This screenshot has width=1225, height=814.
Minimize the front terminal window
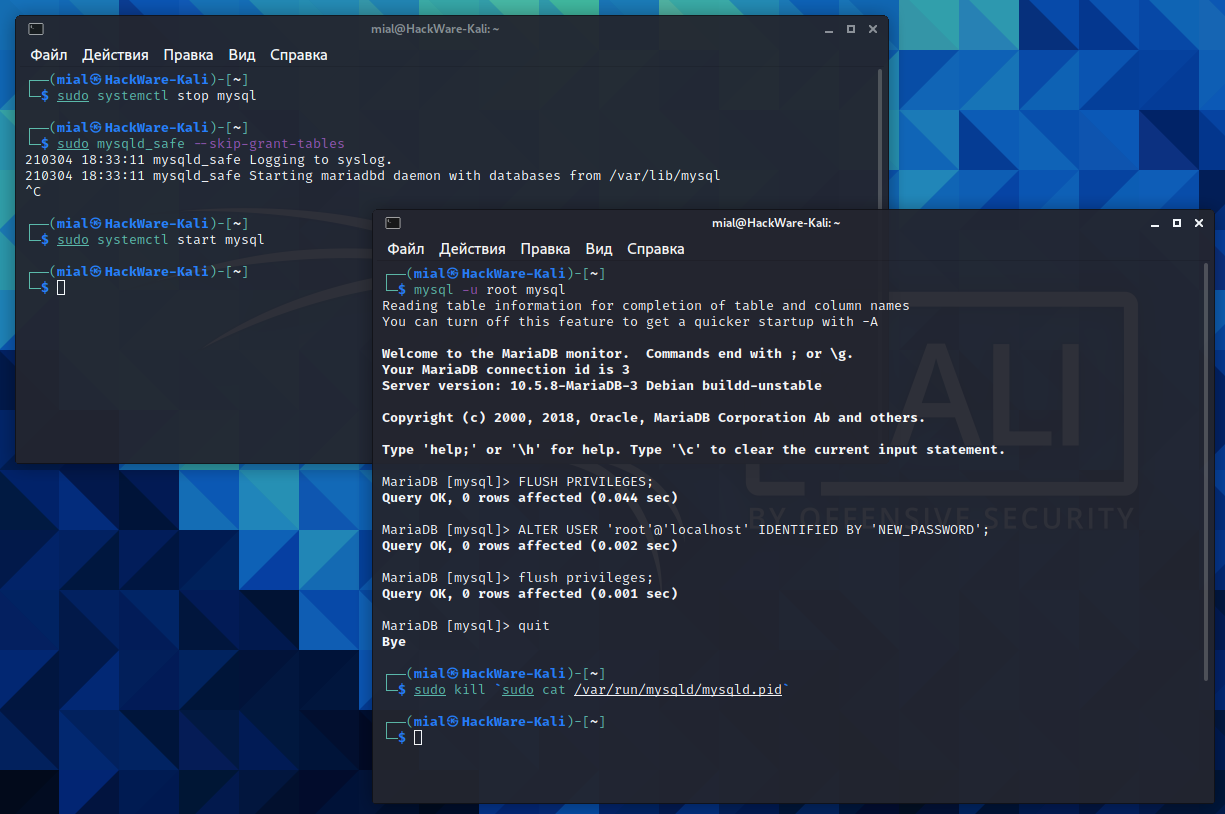[x=1157, y=223]
